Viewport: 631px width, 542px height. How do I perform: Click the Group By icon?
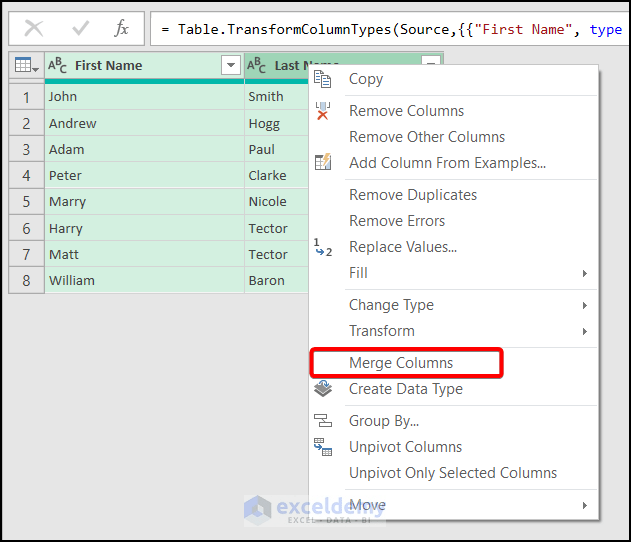[323, 420]
